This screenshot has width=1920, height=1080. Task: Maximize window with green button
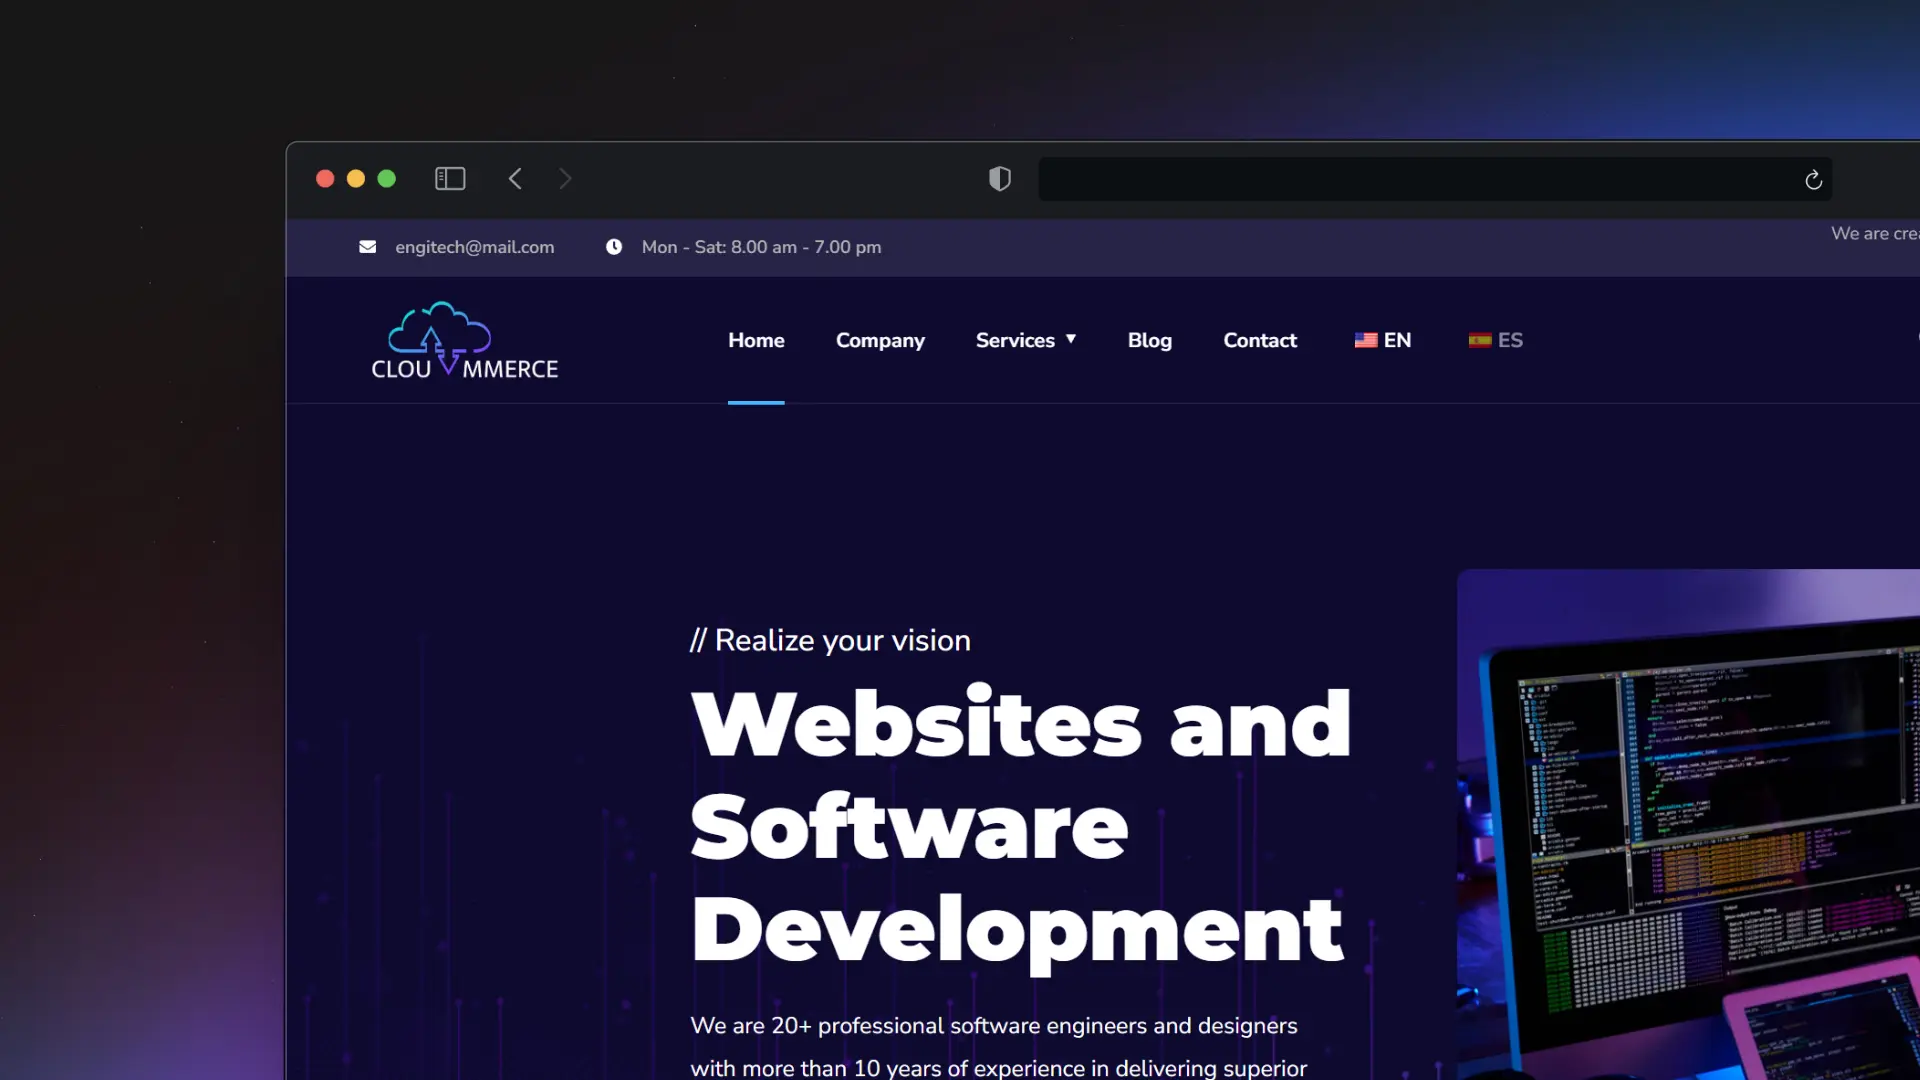point(387,179)
